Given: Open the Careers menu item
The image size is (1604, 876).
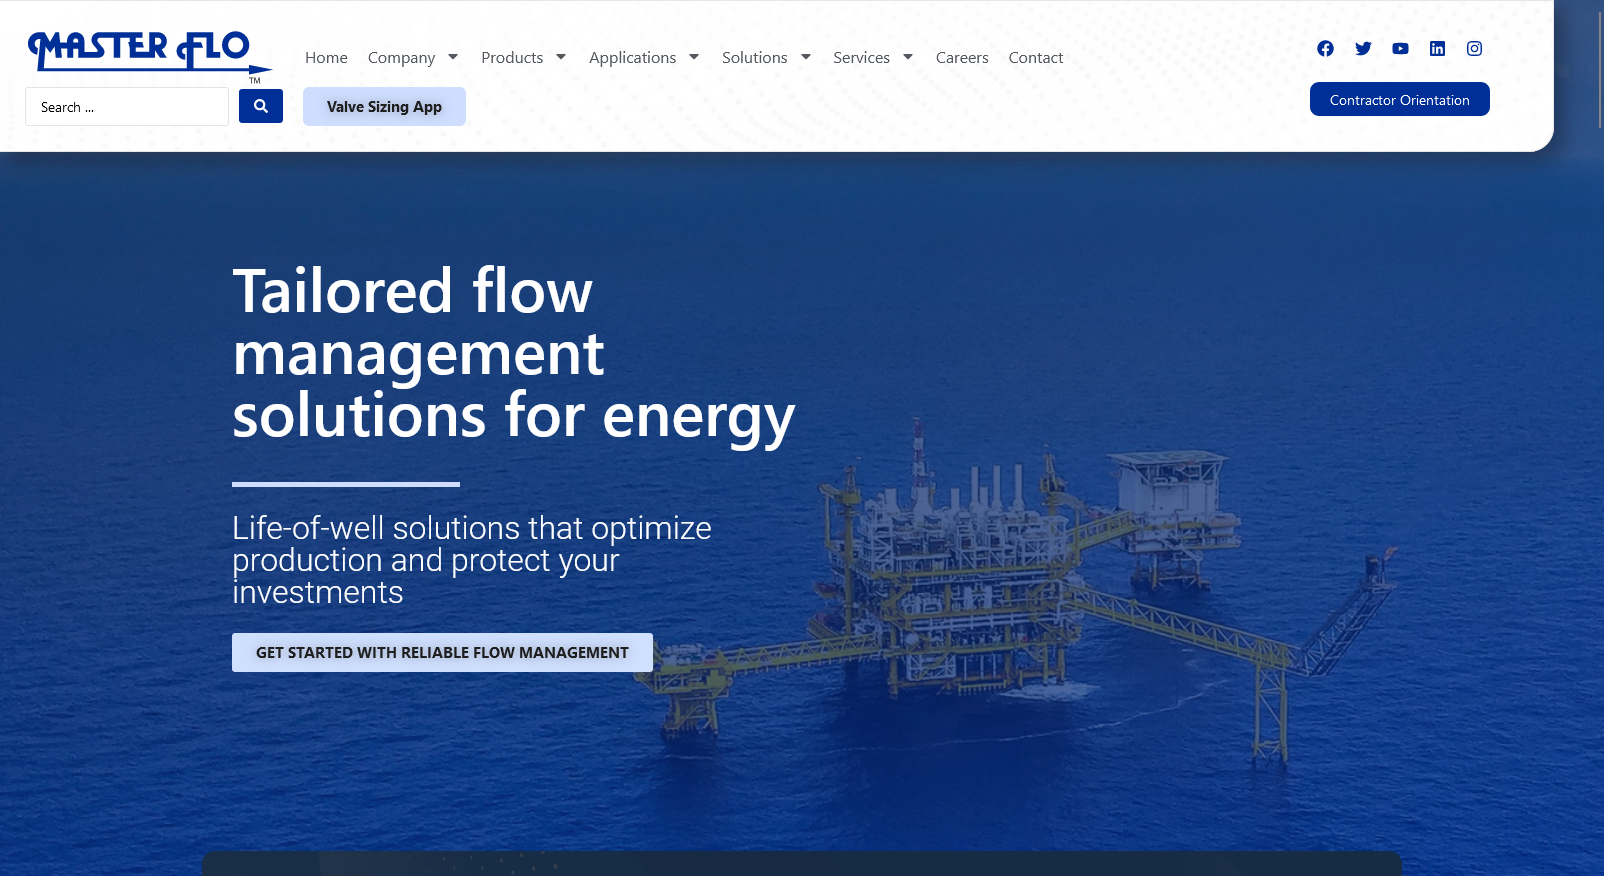Looking at the screenshot, I should pyautogui.click(x=961, y=58).
